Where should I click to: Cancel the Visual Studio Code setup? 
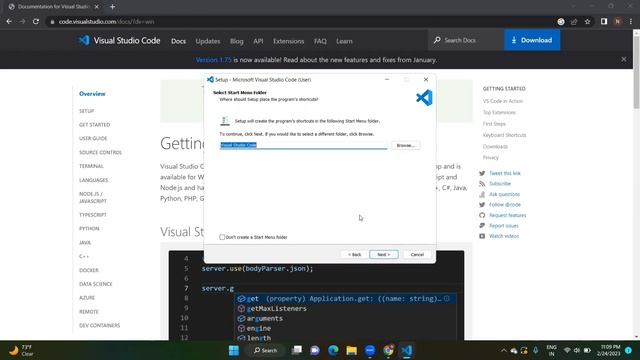417,254
